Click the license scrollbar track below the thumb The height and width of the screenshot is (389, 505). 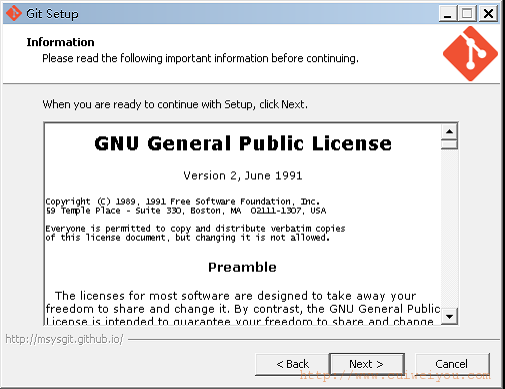pos(449,228)
